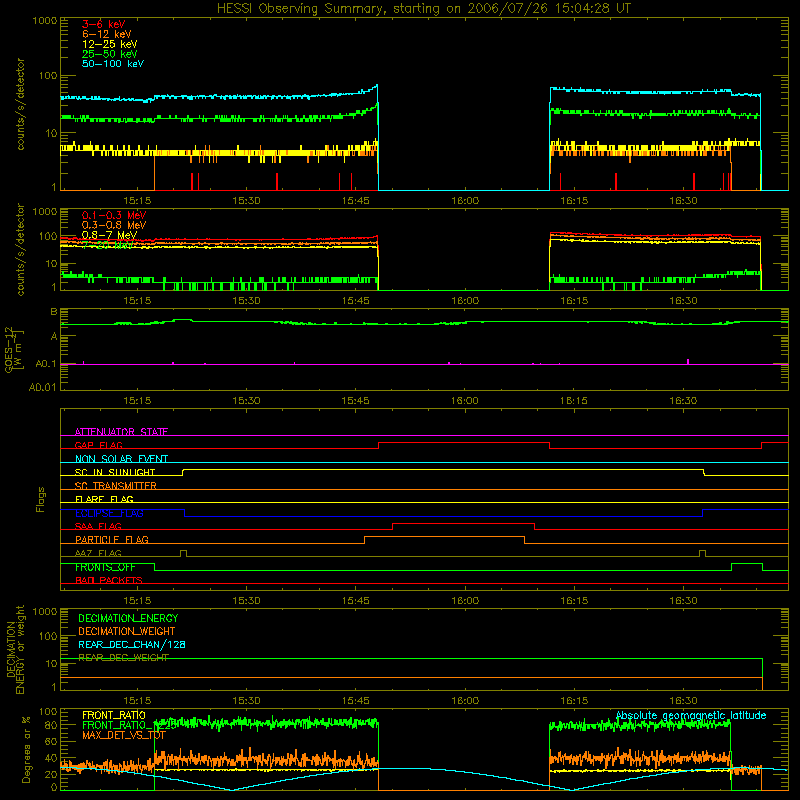Select the blue ECLIPSE_FLAG label
The height and width of the screenshot is (800, 800).
point(109,513)
